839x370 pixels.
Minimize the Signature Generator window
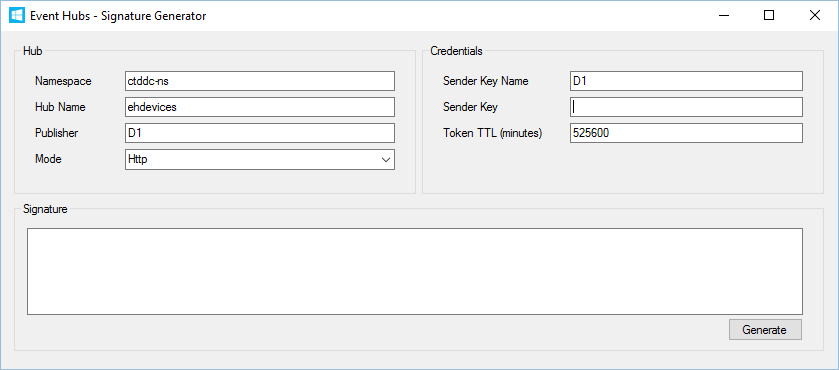(x=723, y=16)
